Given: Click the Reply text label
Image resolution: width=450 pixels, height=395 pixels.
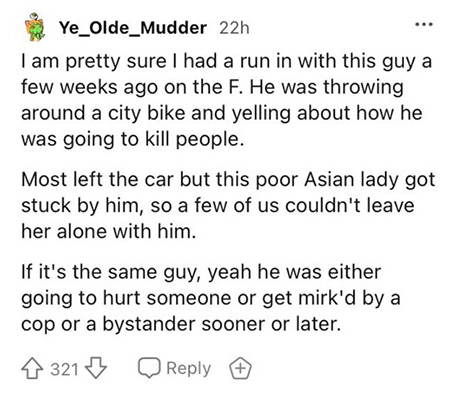Looking at the screenshot, I should point(189,369).
